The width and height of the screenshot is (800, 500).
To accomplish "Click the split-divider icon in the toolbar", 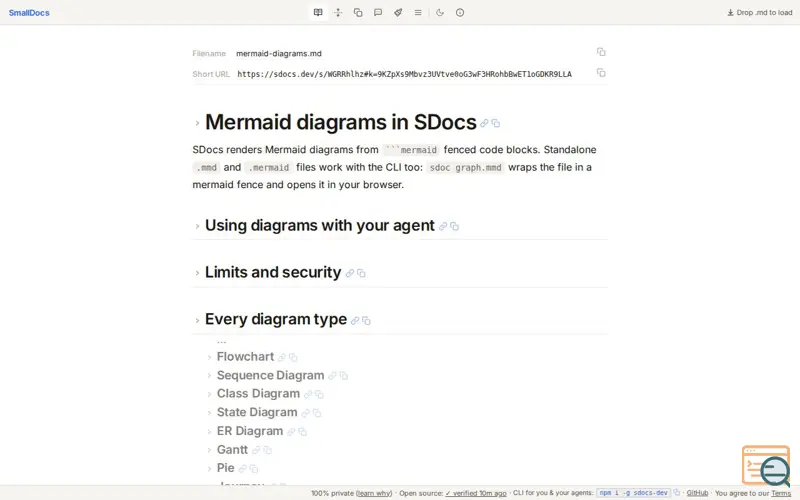I will coord(338,12).
